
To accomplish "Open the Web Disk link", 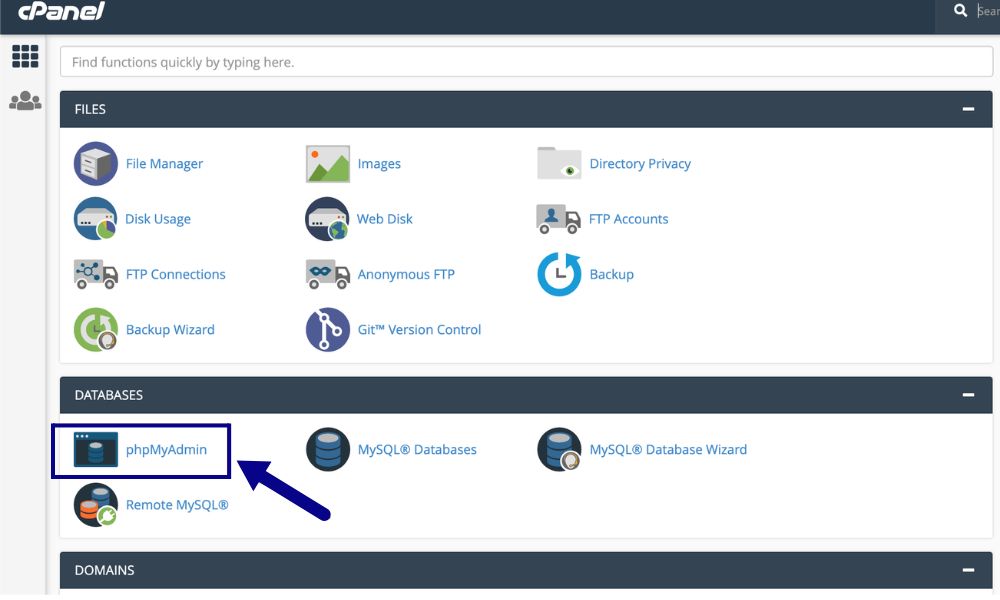I will click(385, 219).
